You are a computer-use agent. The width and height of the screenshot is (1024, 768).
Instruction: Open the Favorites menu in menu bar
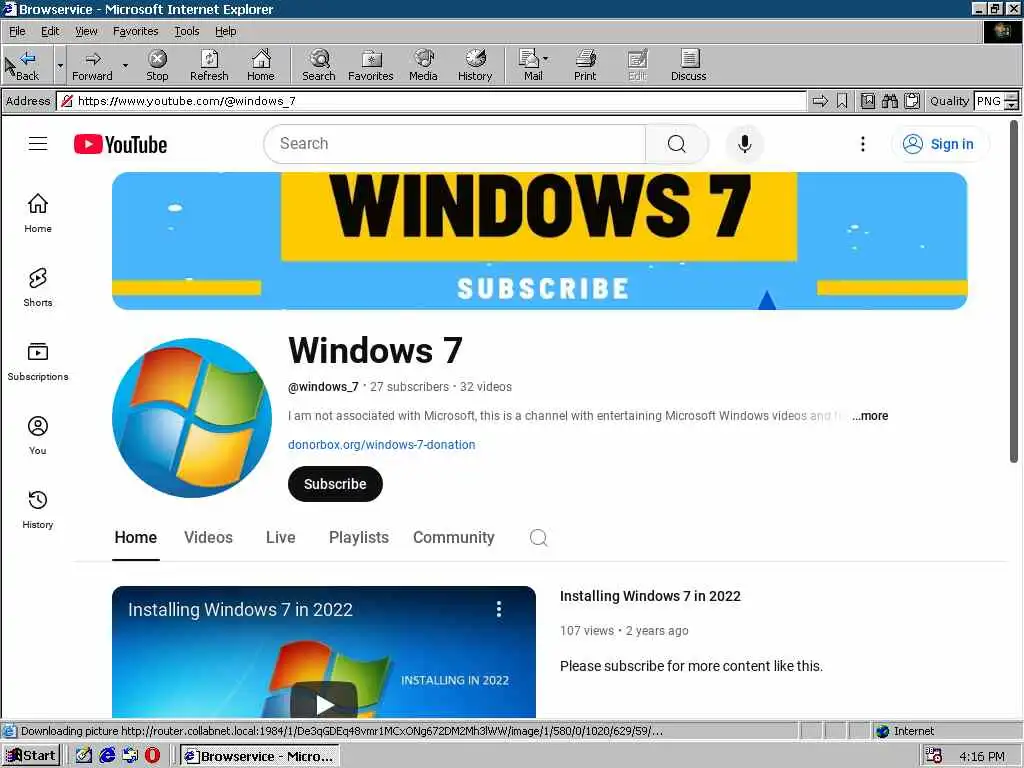click(135, 31)
